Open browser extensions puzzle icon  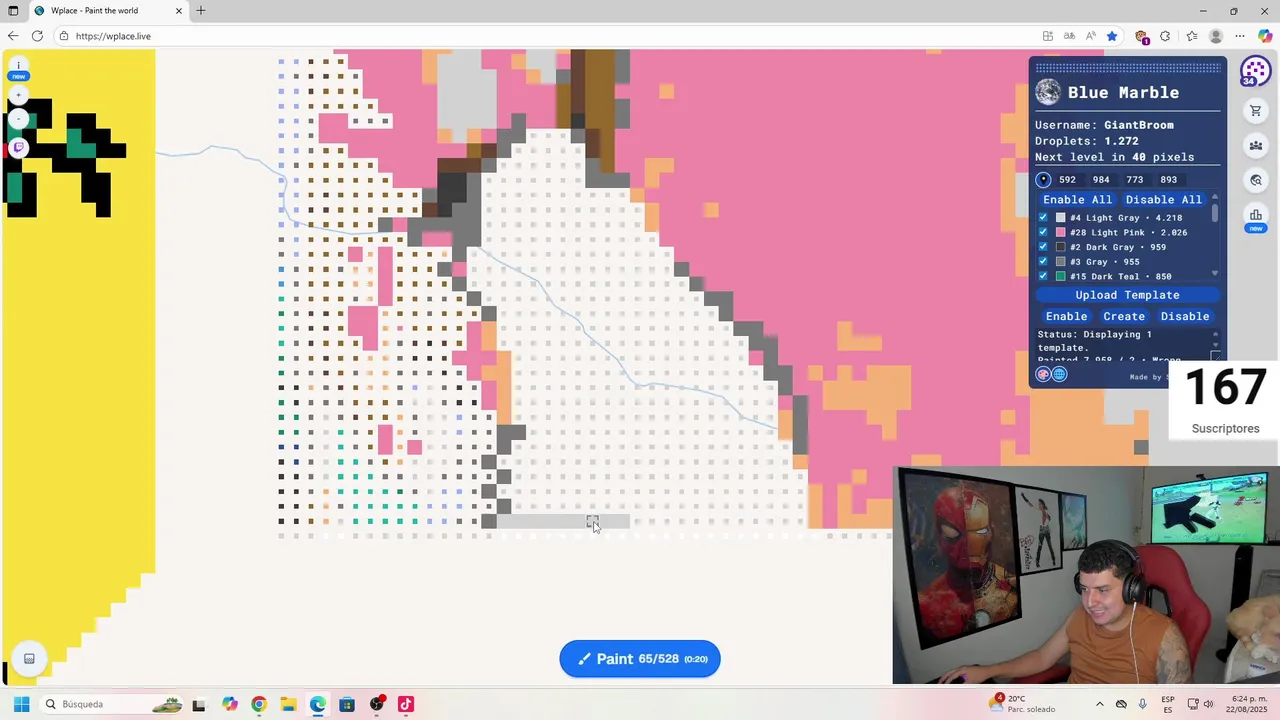[x=1165, y=36]
